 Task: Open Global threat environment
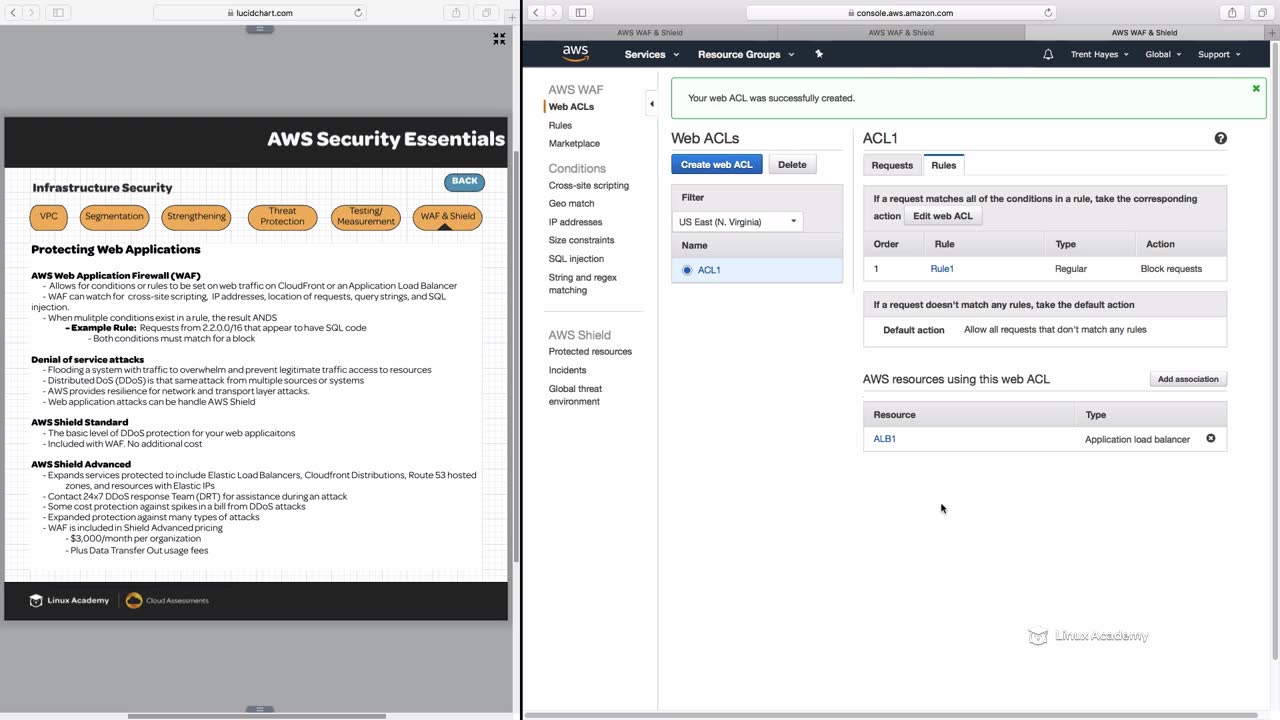click(x=575, y=395)
